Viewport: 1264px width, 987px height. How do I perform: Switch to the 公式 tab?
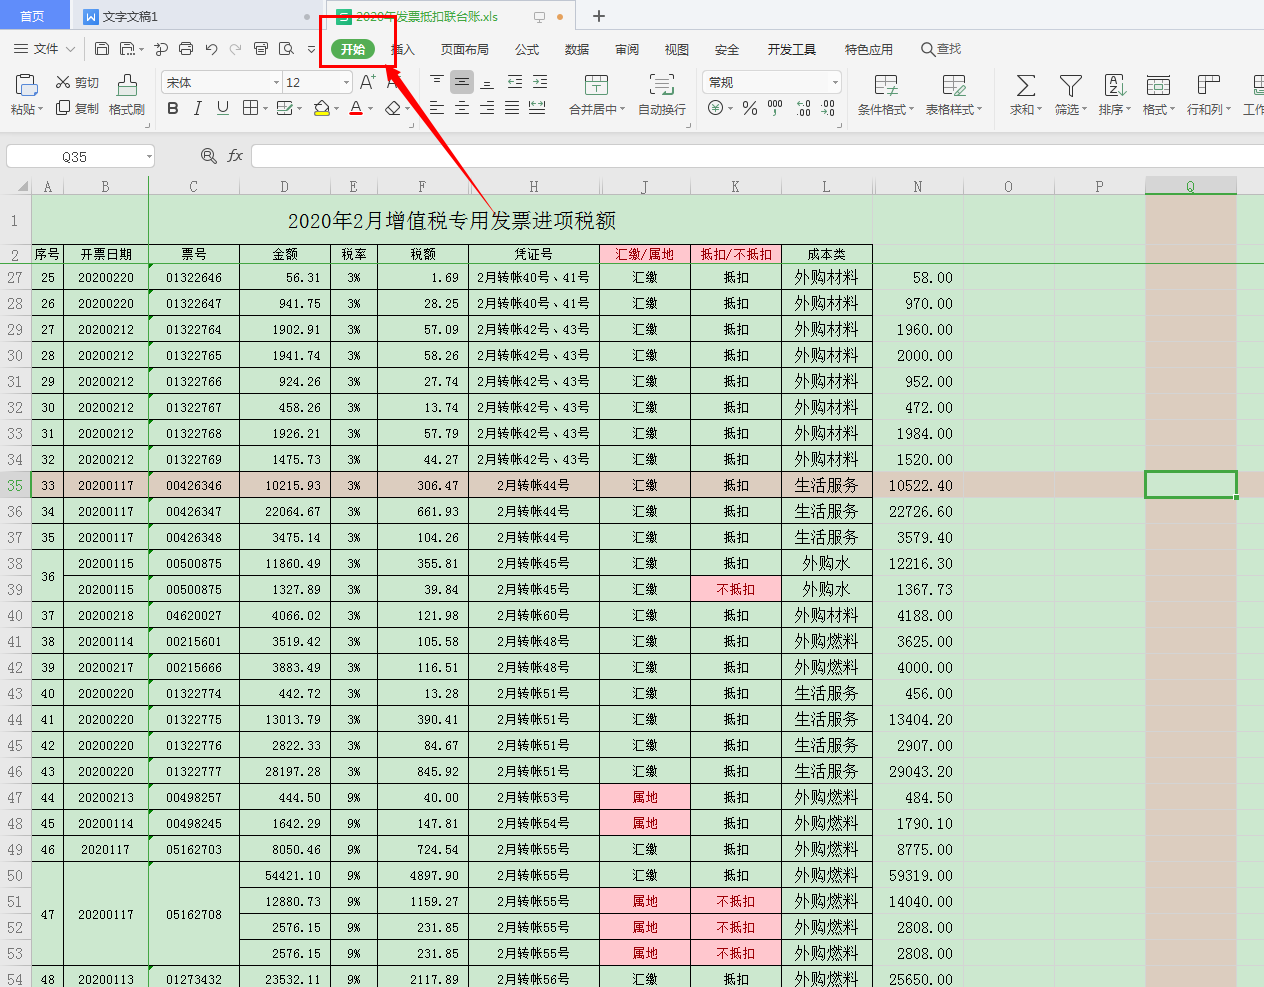point(527,49)
